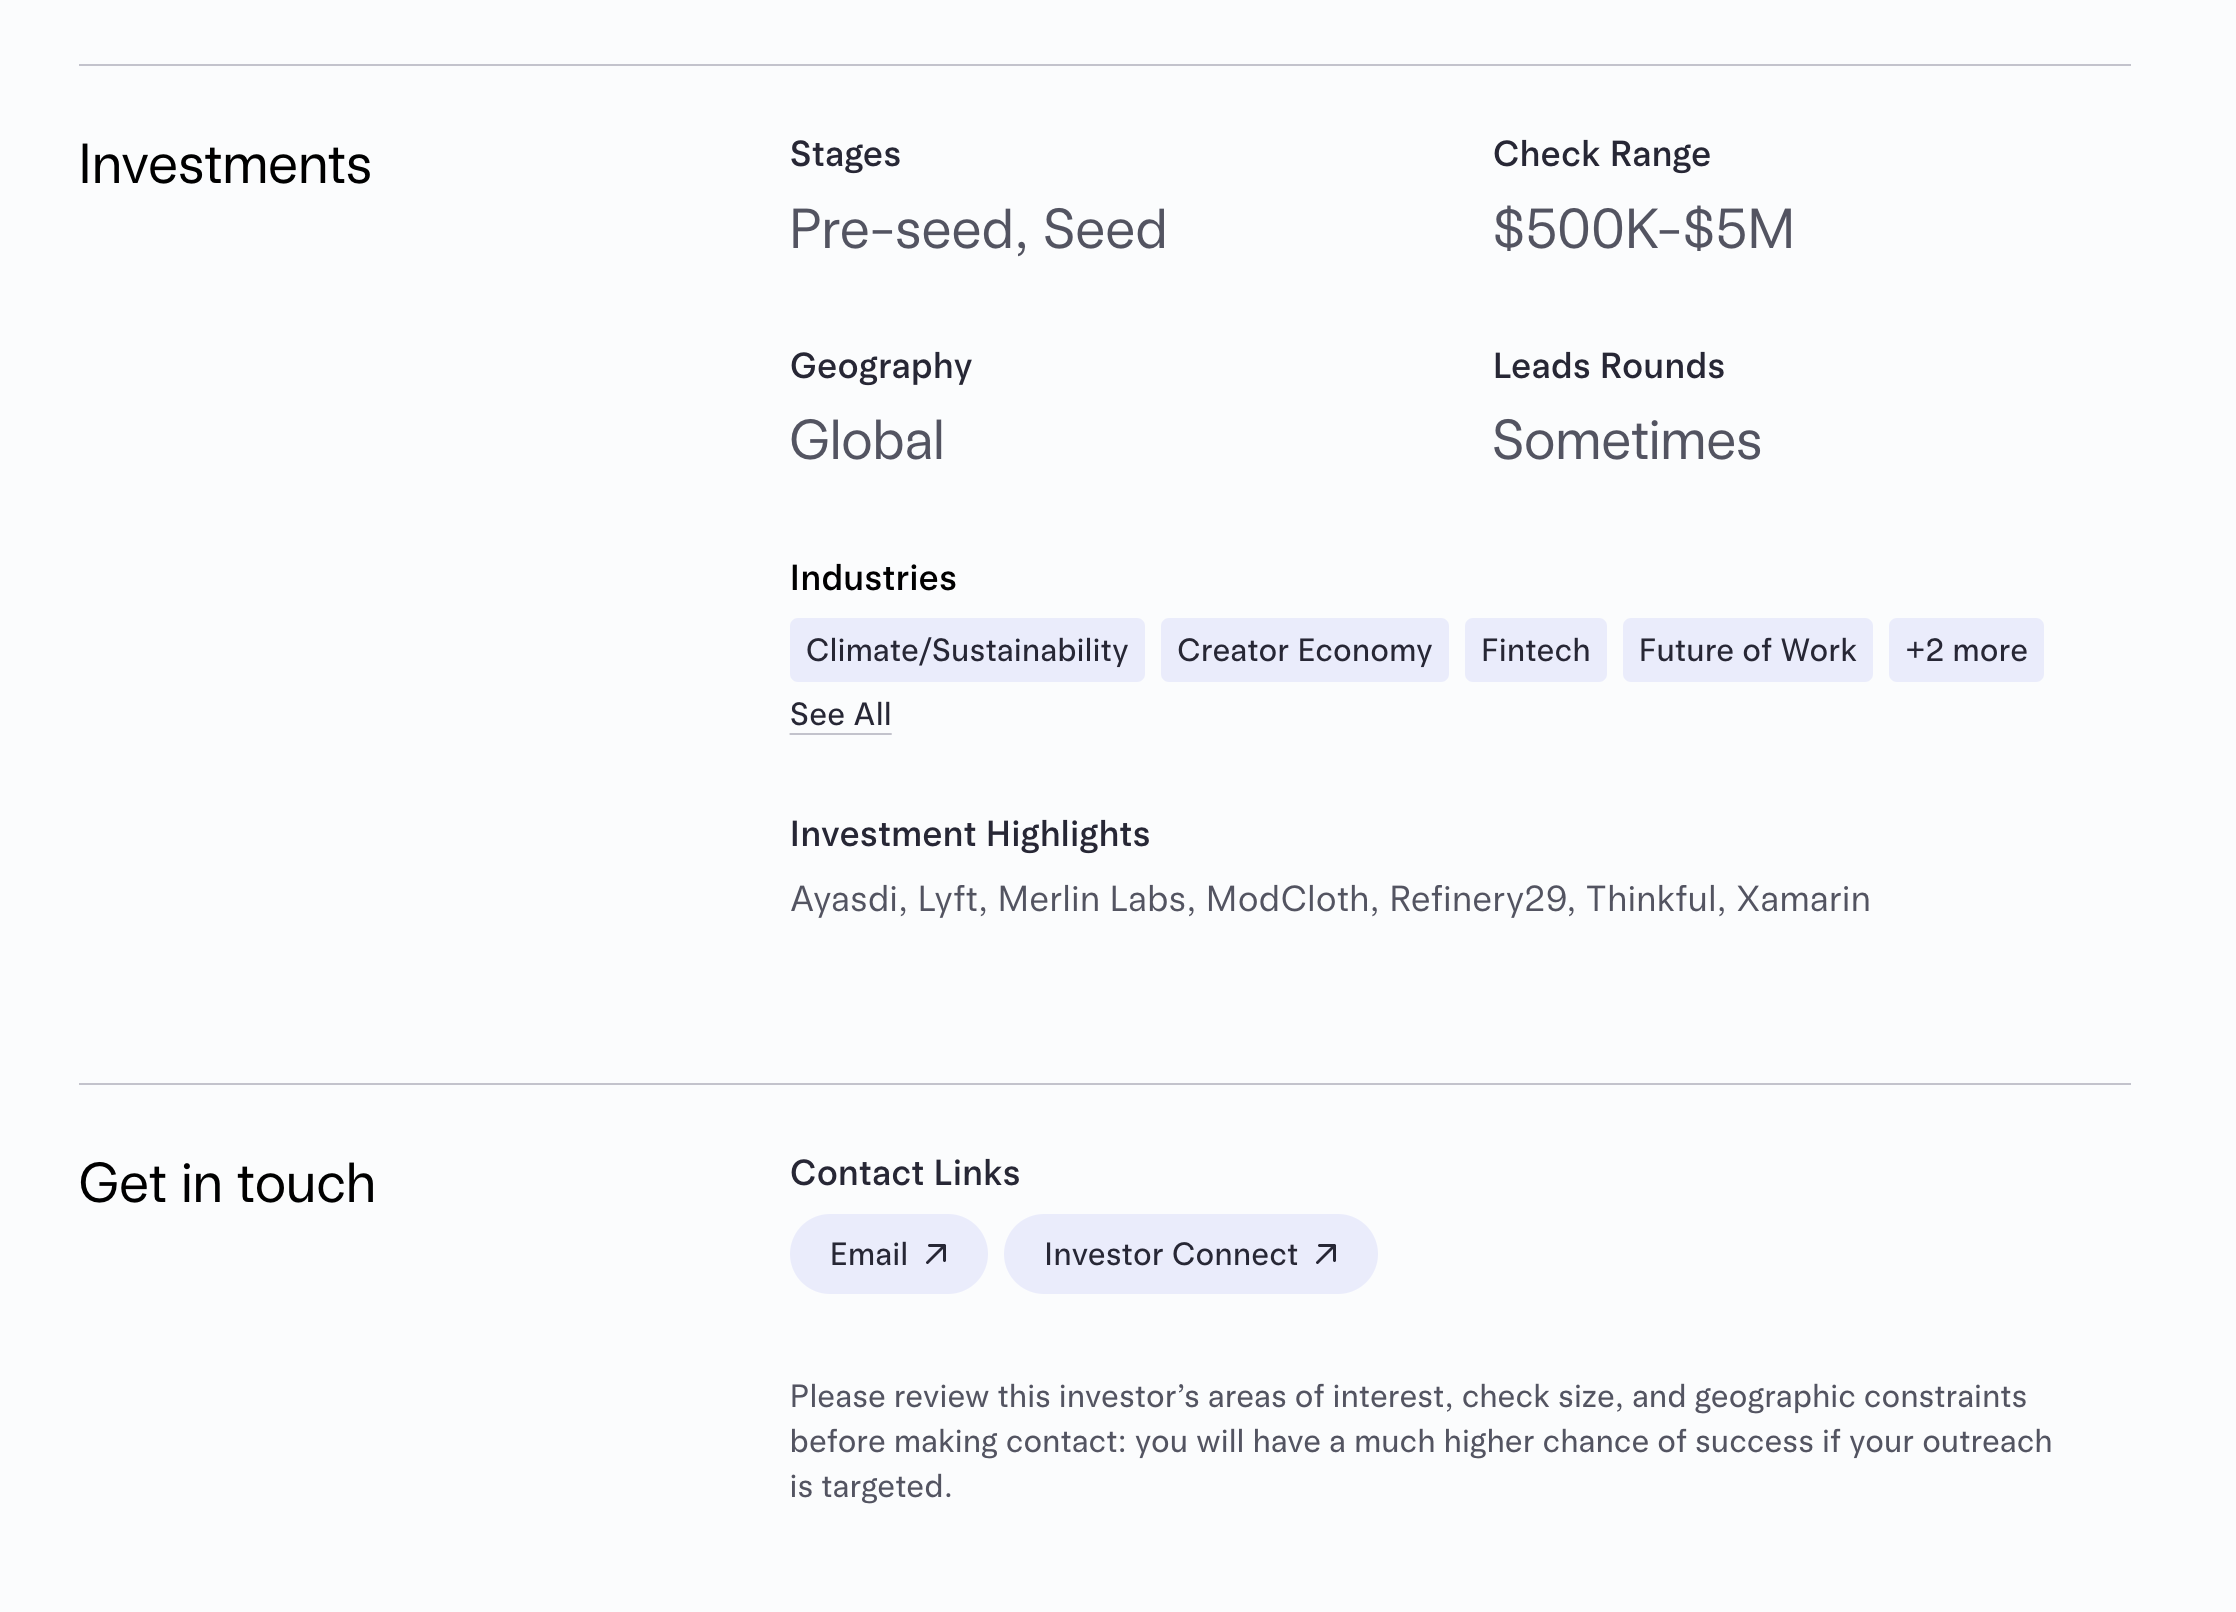Click the Industries label

point(872,578)
